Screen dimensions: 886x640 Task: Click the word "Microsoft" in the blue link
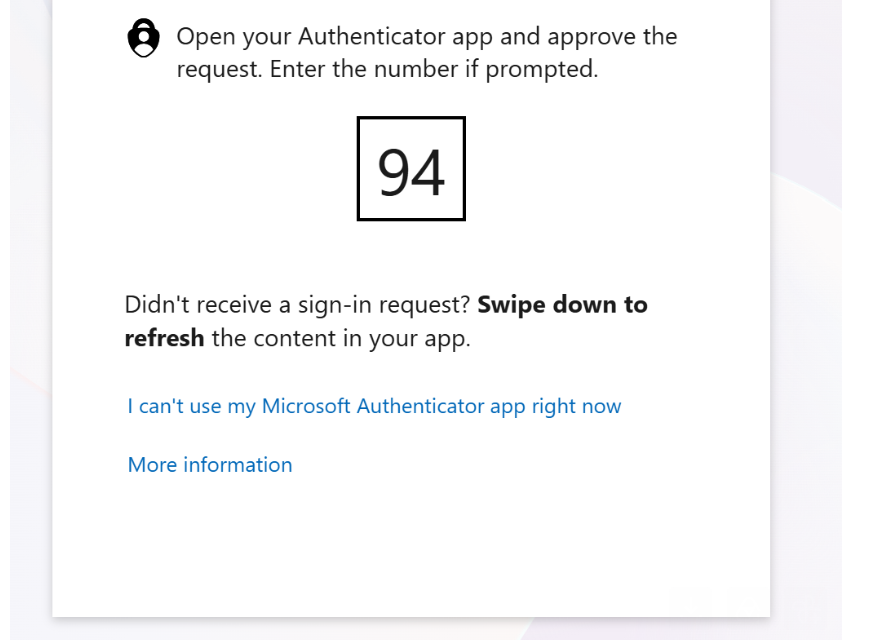coord(306,406)
